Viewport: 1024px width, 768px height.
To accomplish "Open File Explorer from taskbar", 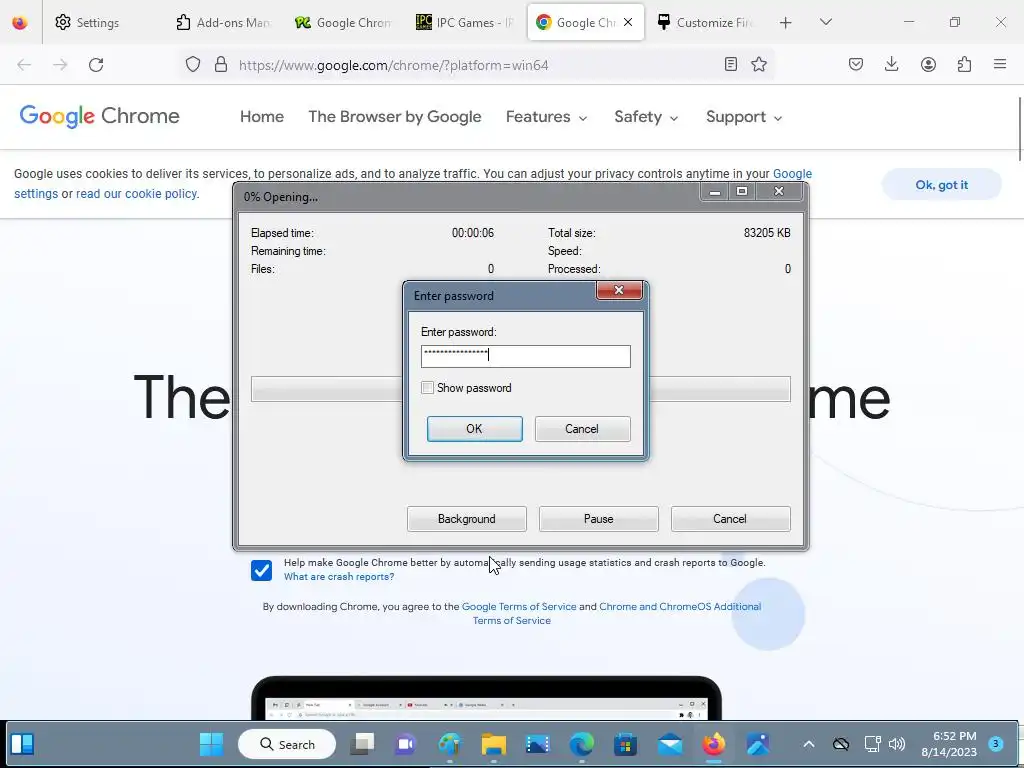I will click(494, 744).
